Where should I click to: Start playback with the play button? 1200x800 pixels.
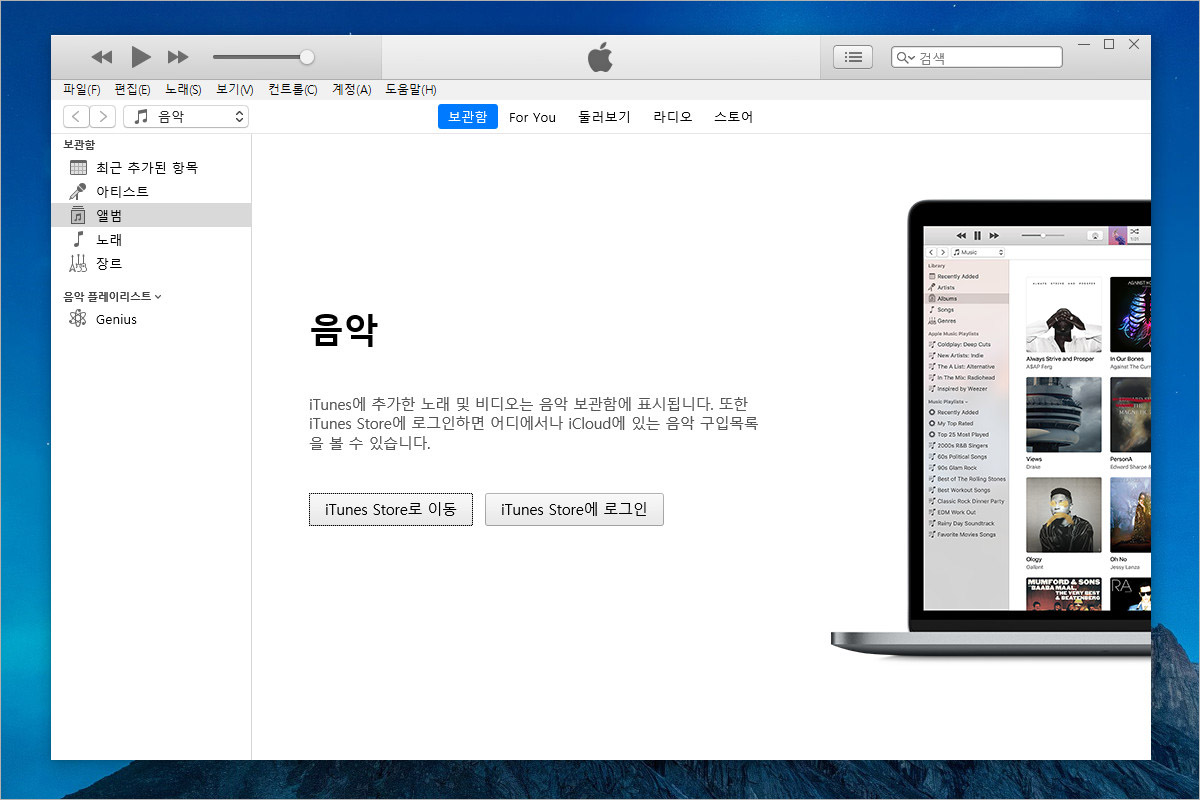click(141, 57)
